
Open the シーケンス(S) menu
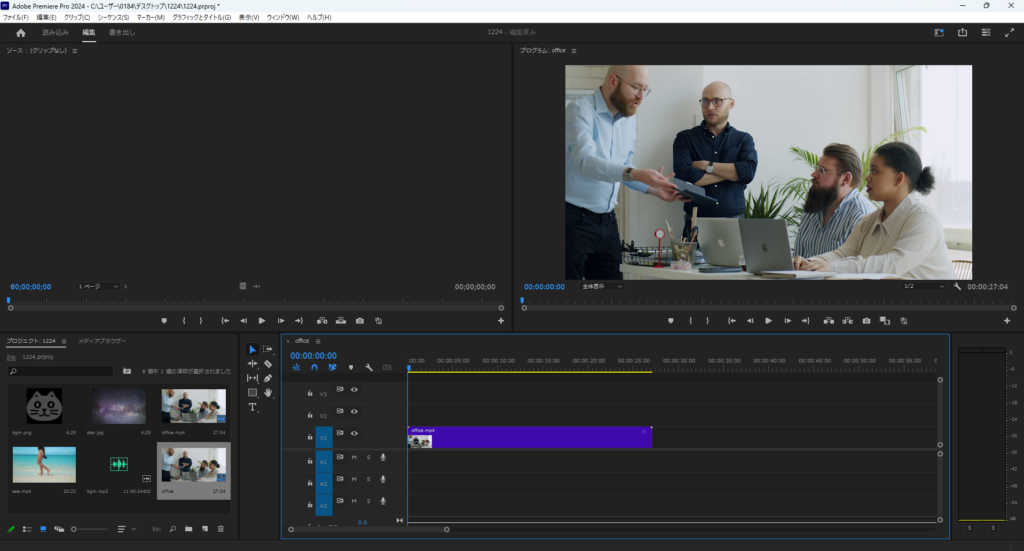(113, 18)
